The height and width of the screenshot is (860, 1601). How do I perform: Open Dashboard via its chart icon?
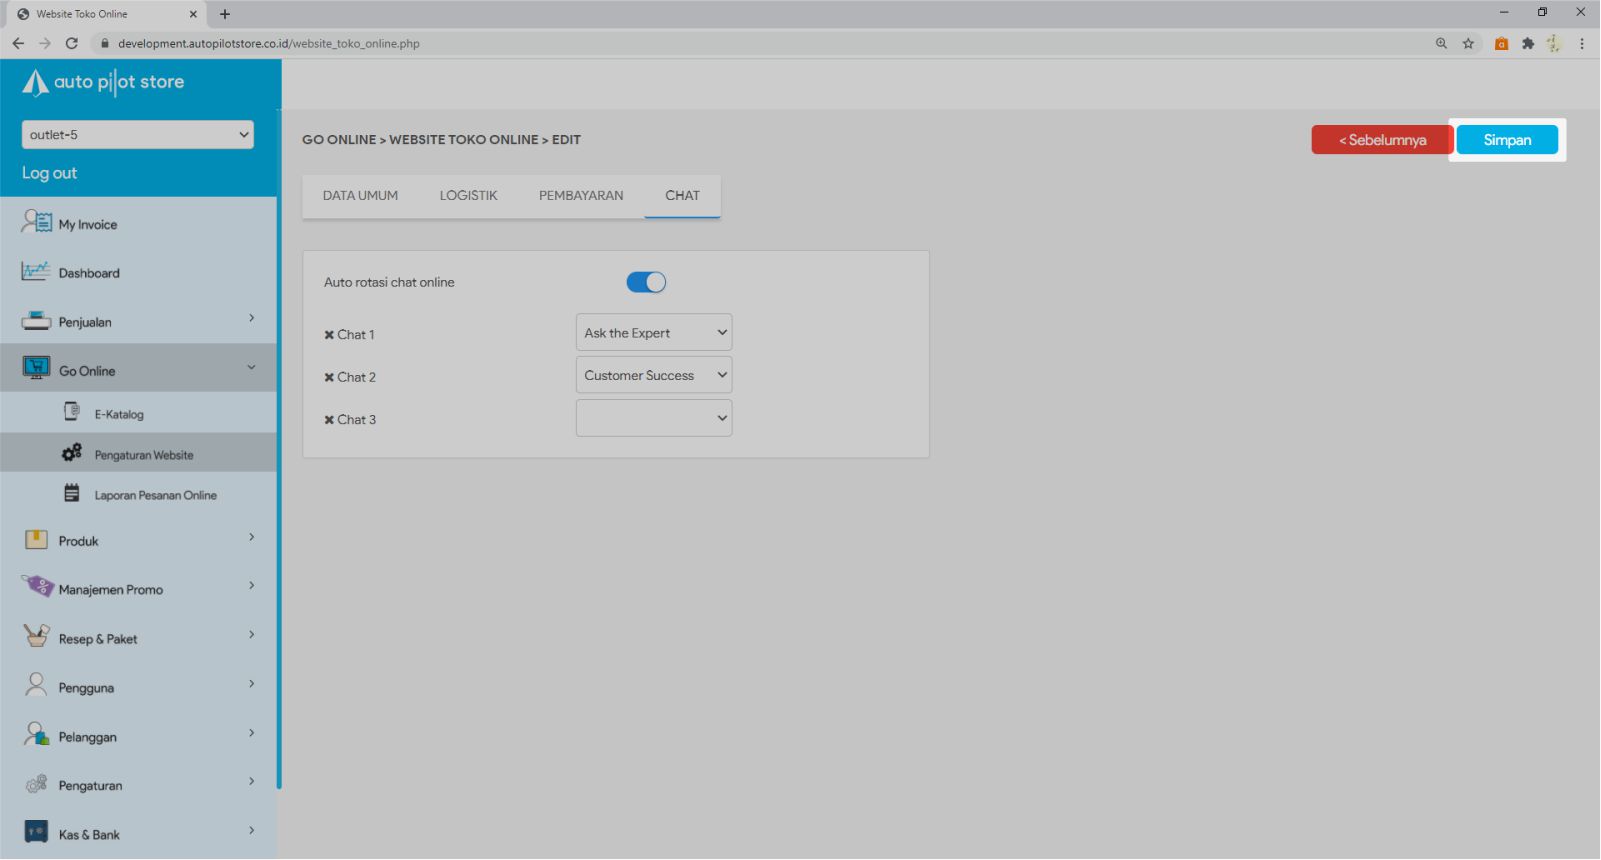[36, 271]
